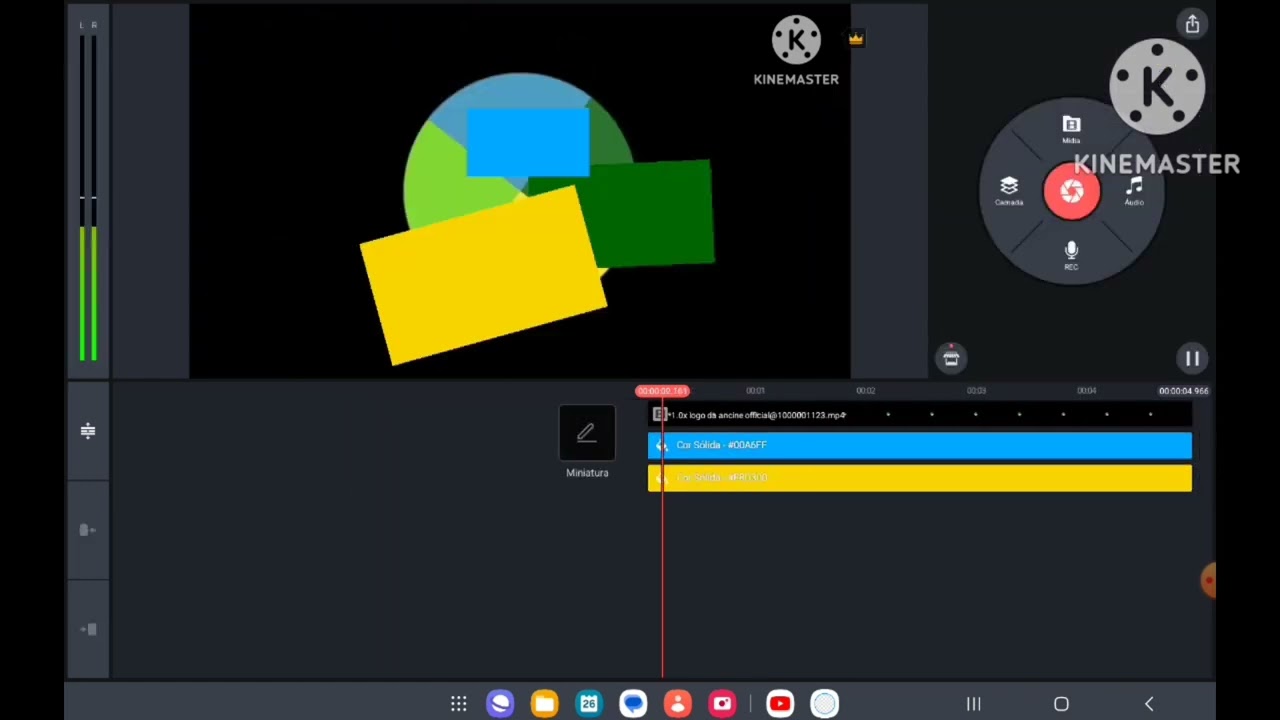Open the Mídia browser in the wheel
Image resolution: width=1280 pixels, height=720 pixels.
tap(1071, 128)
